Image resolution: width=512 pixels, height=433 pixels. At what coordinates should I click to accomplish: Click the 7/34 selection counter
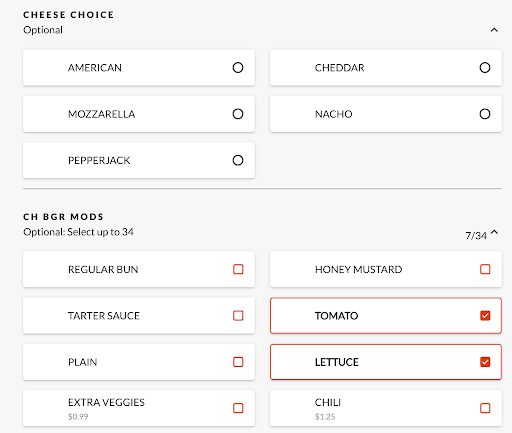(476, 236)
